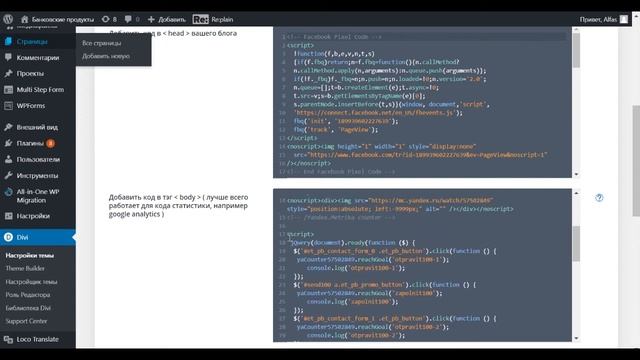Click the page scrollbar up arrow
The height and width of the screenshot is (360, 640).
(x=636, y=16)
